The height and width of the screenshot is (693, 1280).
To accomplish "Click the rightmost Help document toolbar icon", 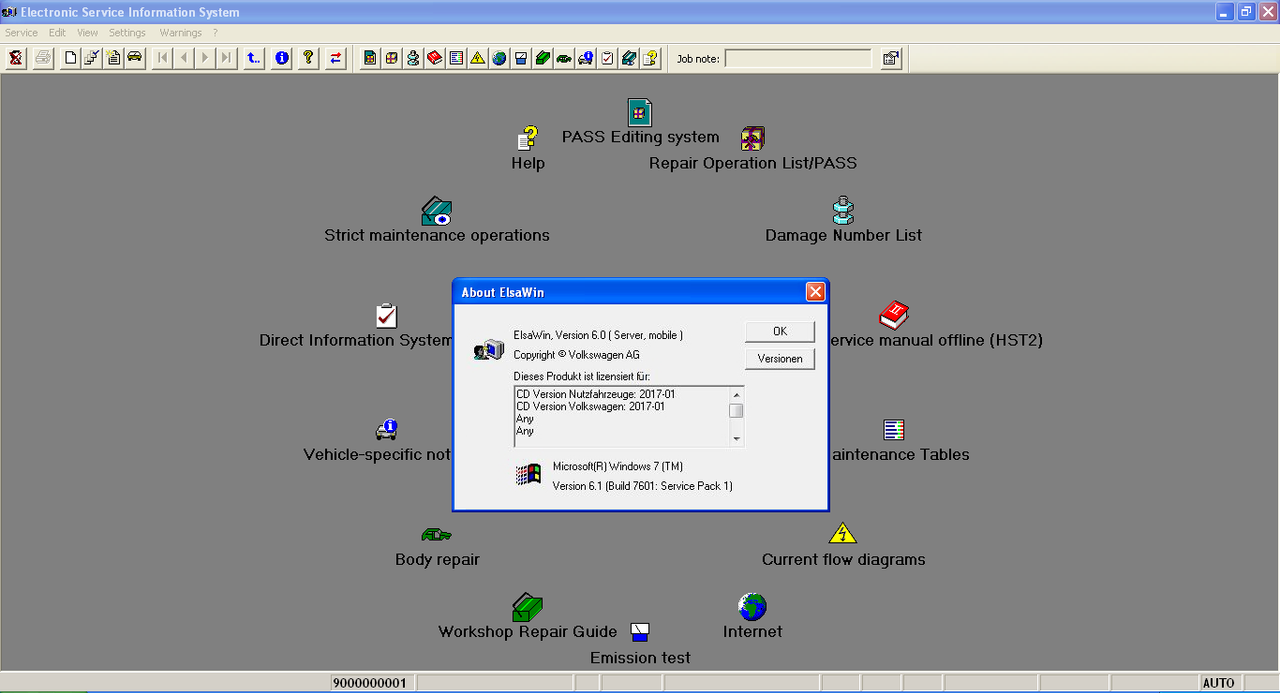I will [x=650, y=58].
